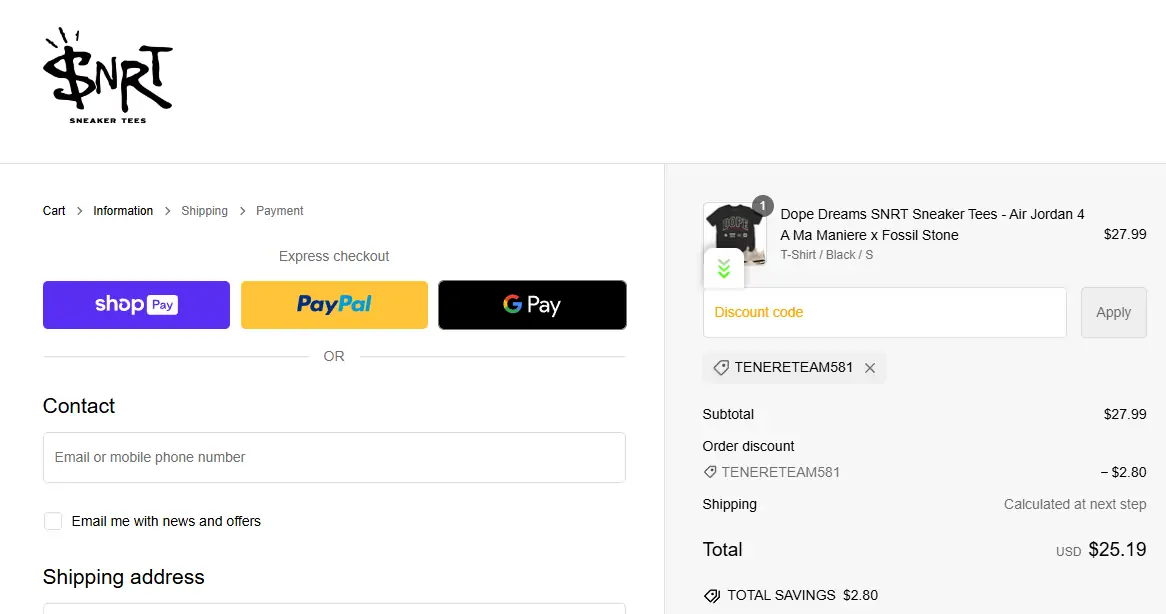Select the Payment breadcrumb step

280,211
